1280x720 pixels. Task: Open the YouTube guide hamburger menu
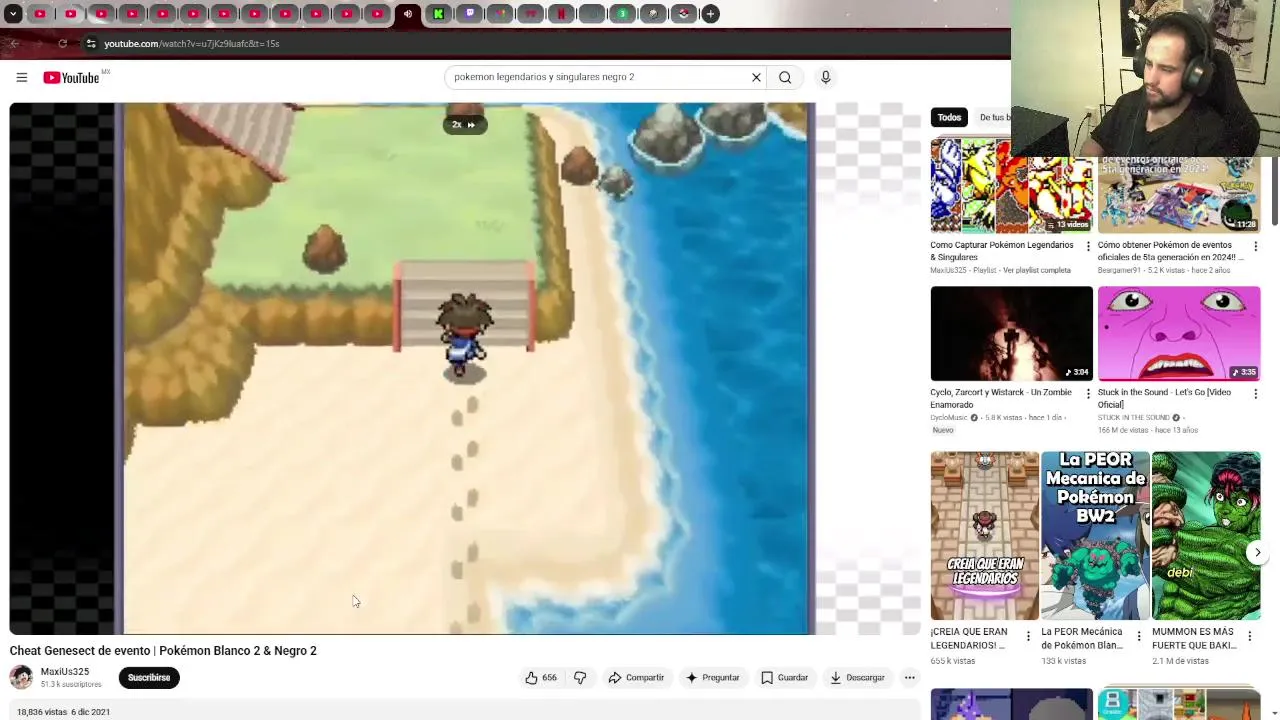click(x=21, y=77)
